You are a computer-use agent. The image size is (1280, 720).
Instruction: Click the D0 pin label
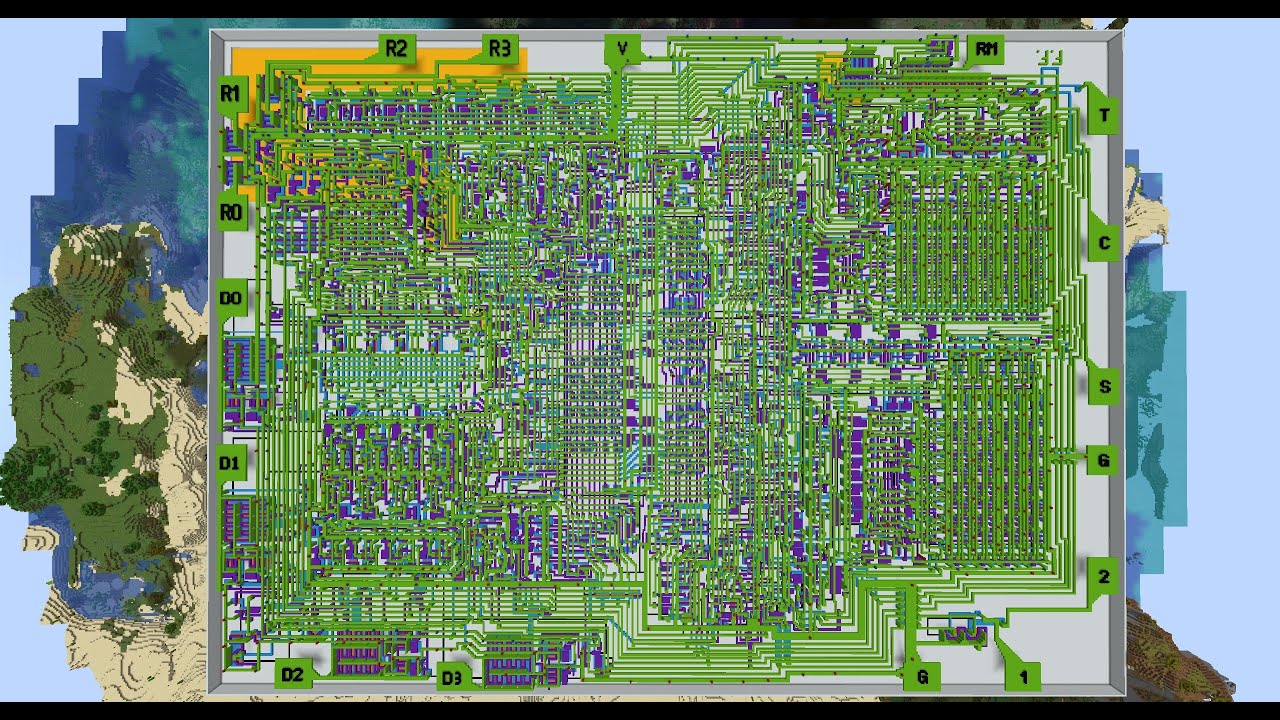231,298
